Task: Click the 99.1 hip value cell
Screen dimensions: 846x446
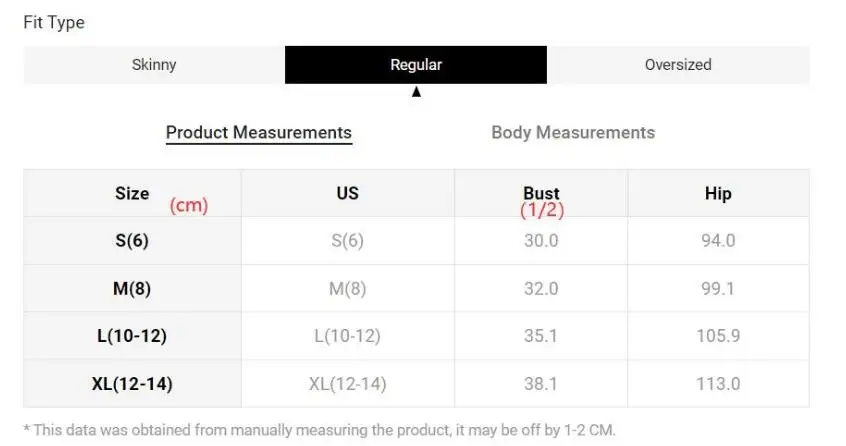Action: [x=718, y=289]
